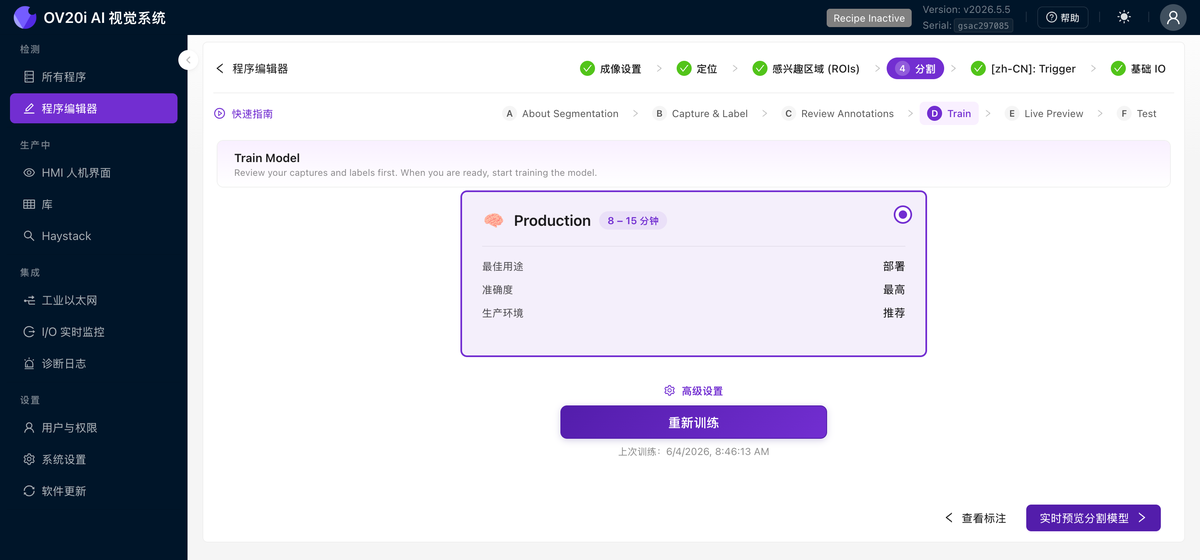Open the 帮助 help button

[x=1063, y=18]
